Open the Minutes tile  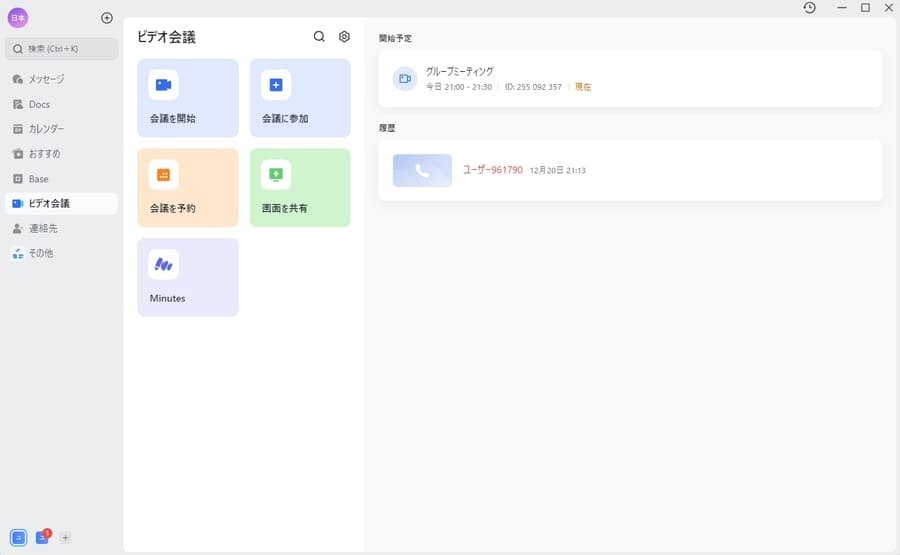[x=188, y=277]
